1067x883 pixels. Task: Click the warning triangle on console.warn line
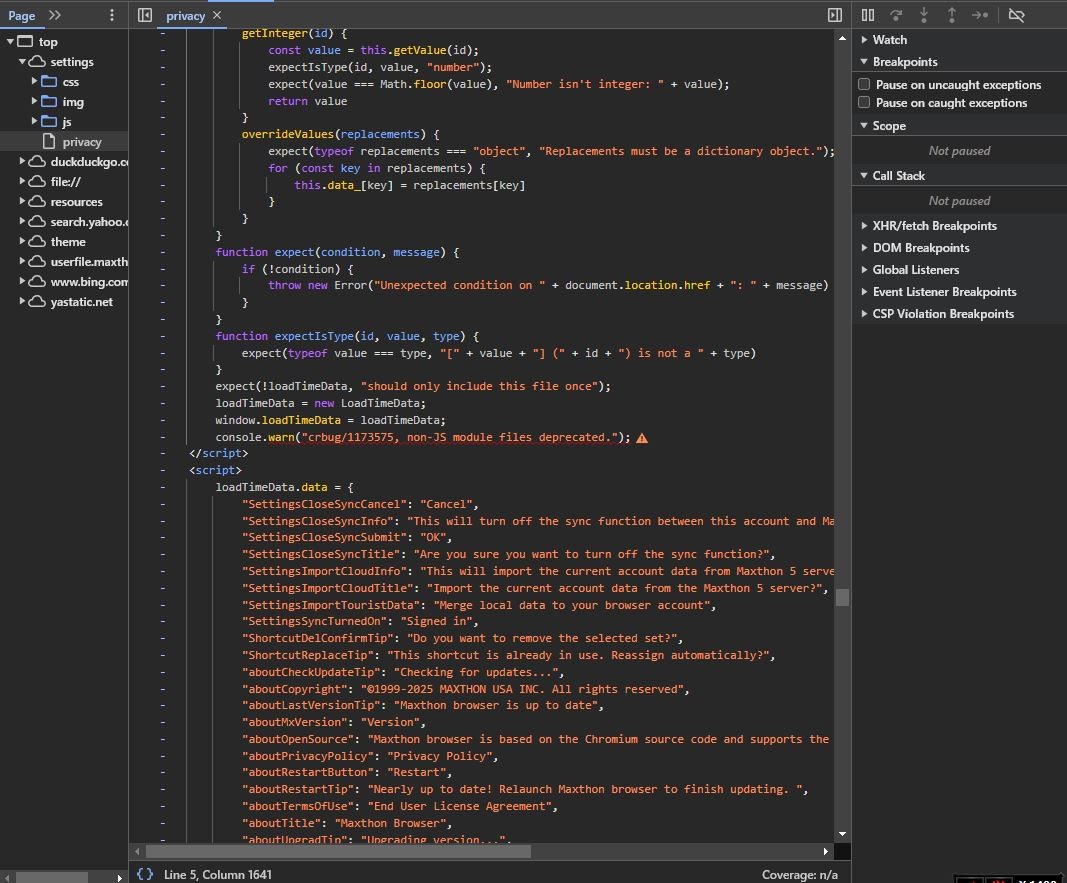pyautogui.click(x=642, y=438)
